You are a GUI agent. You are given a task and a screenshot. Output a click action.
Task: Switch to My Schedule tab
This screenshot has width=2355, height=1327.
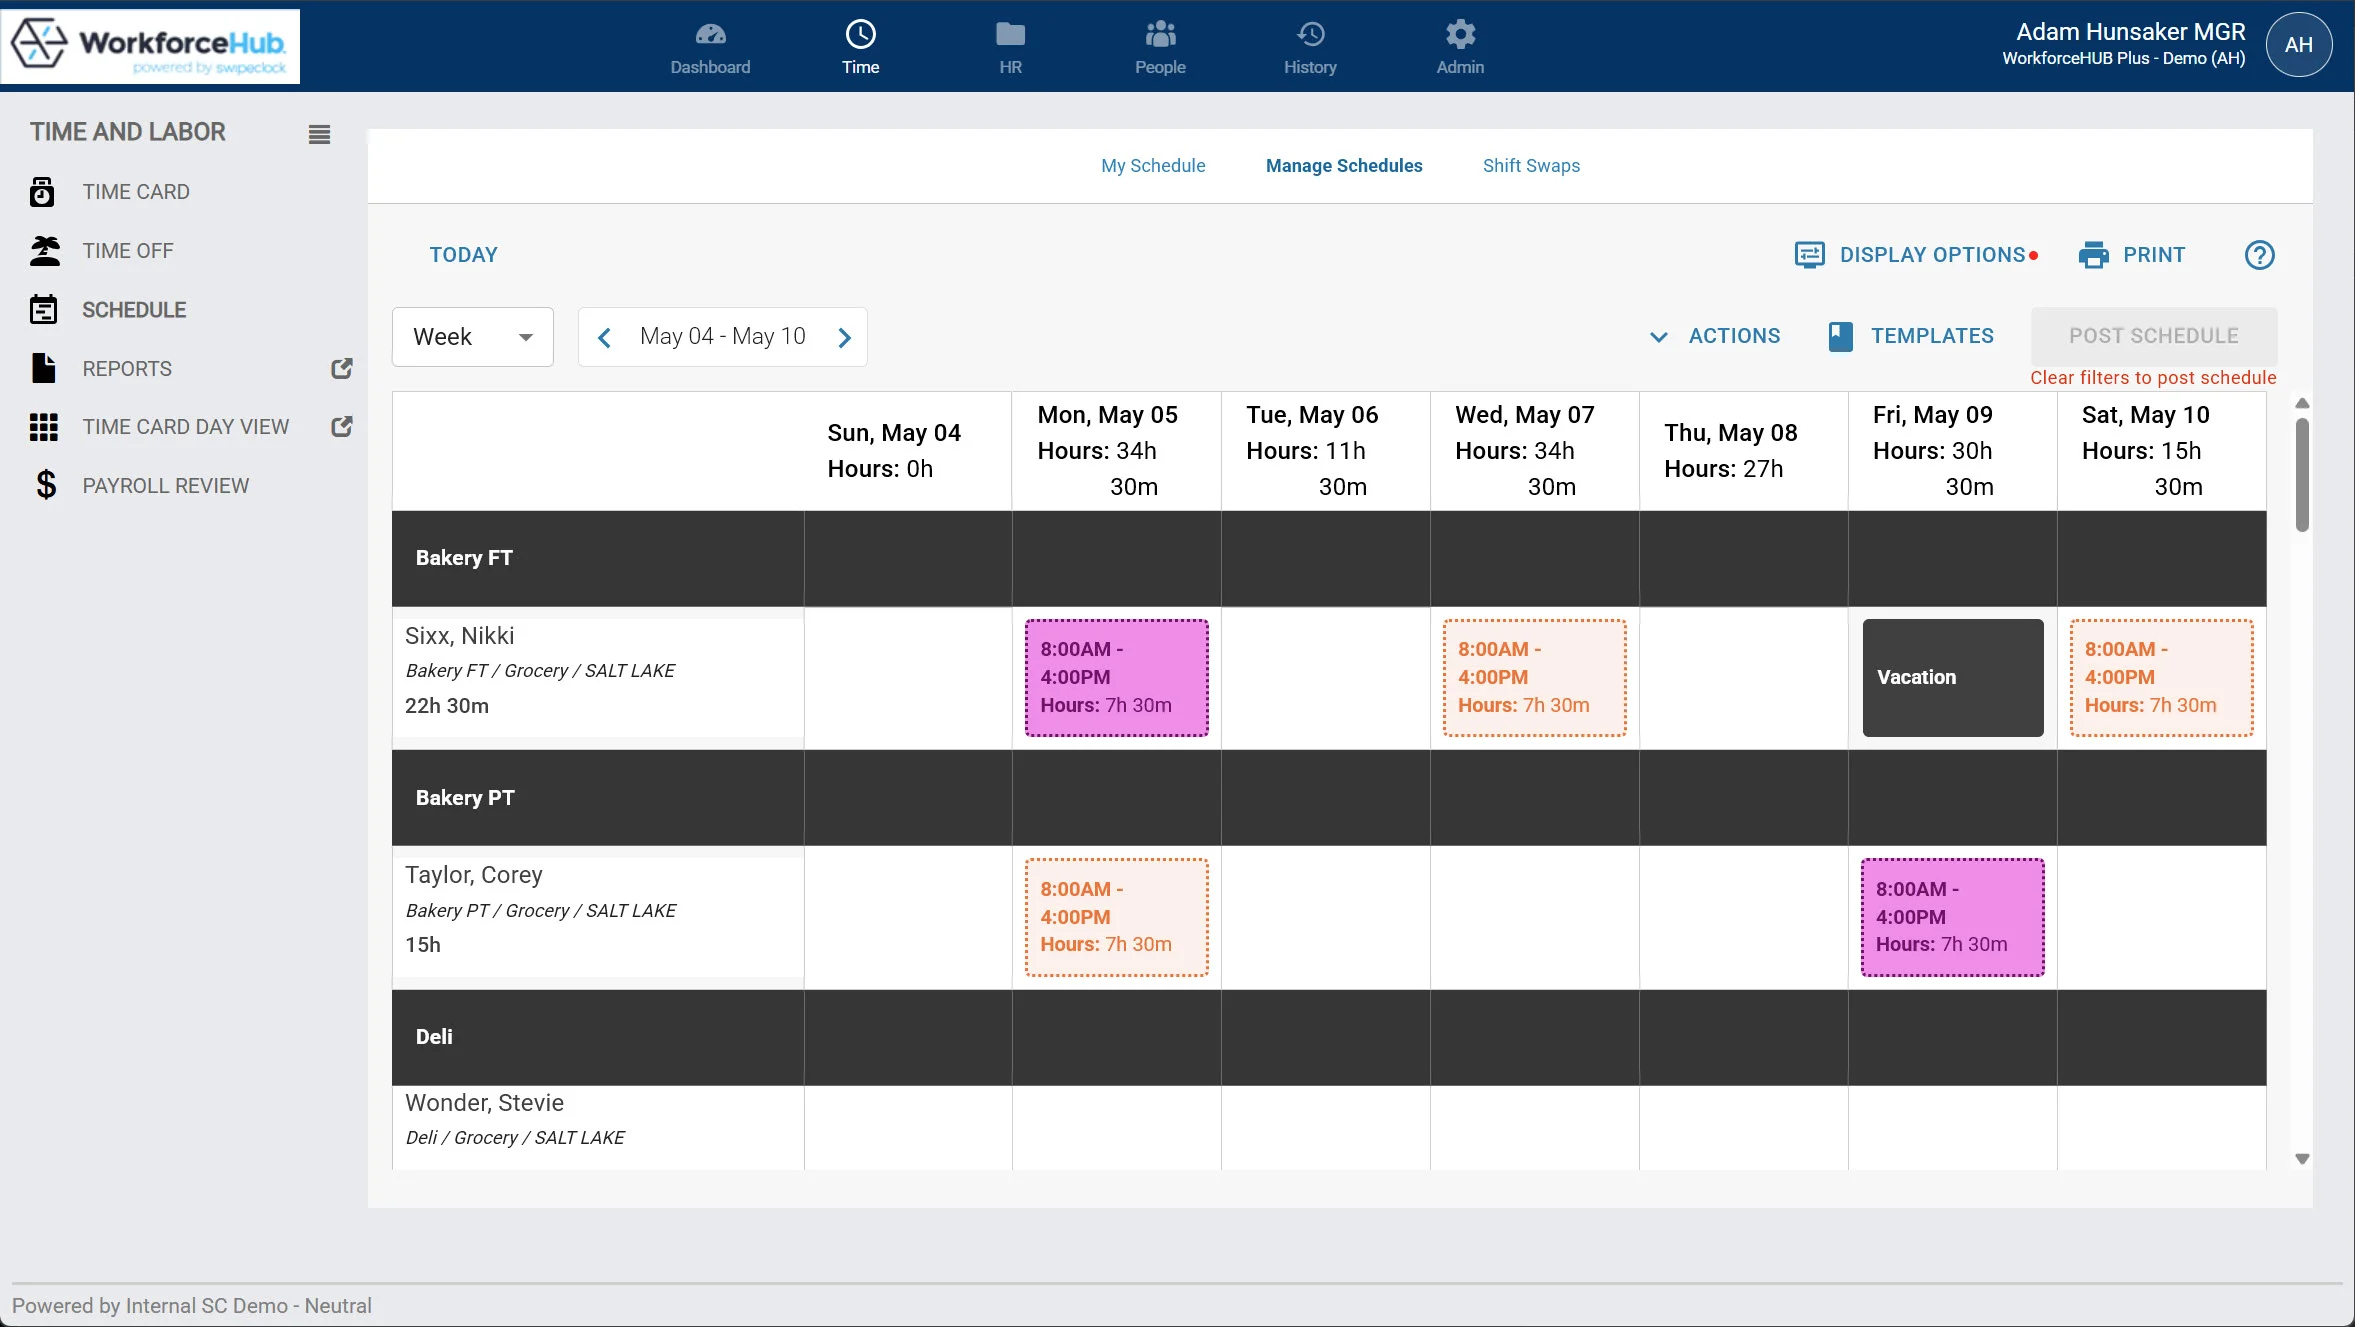tap(1152, 166)
